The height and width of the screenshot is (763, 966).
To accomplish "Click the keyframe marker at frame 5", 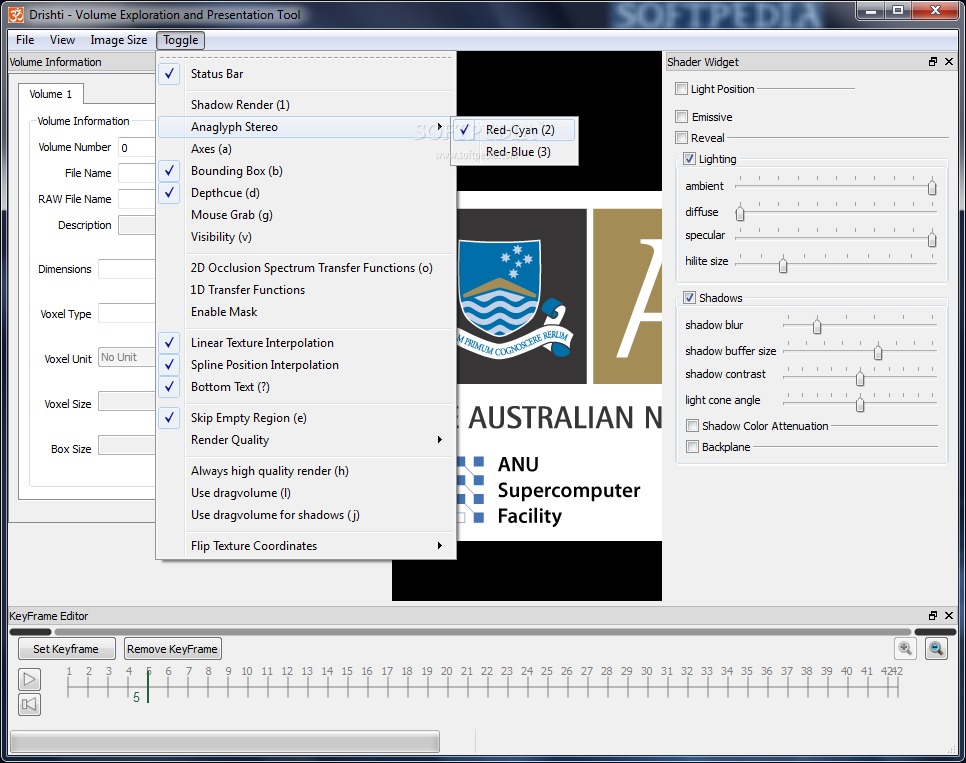I will click(x=148, y=686).
